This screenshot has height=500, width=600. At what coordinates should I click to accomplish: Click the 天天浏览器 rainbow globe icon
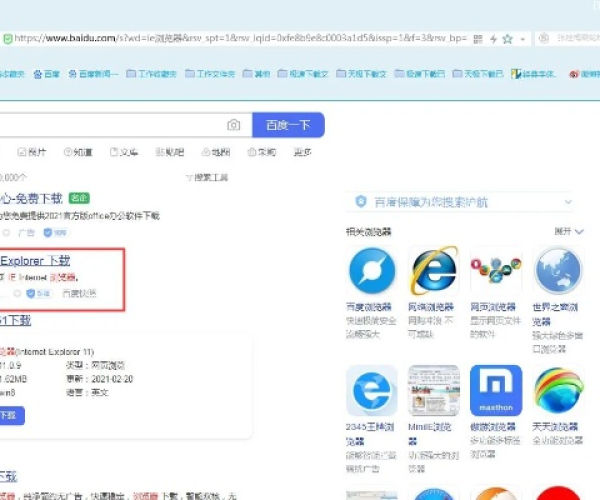pos(558,391)
